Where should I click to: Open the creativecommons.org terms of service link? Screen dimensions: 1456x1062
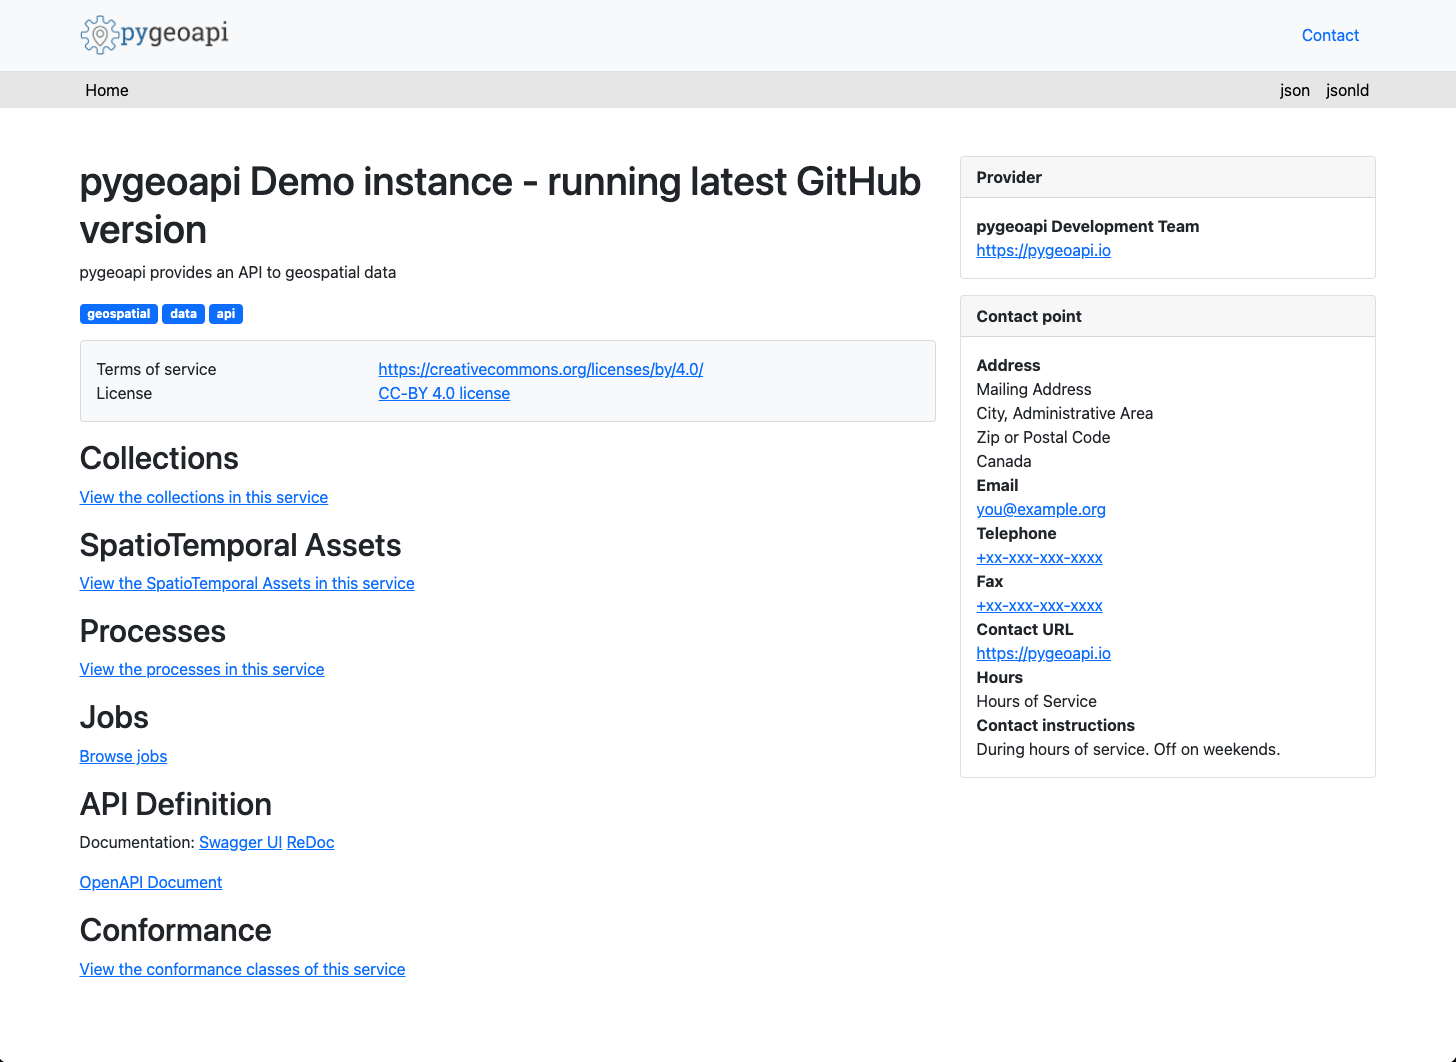540,369
